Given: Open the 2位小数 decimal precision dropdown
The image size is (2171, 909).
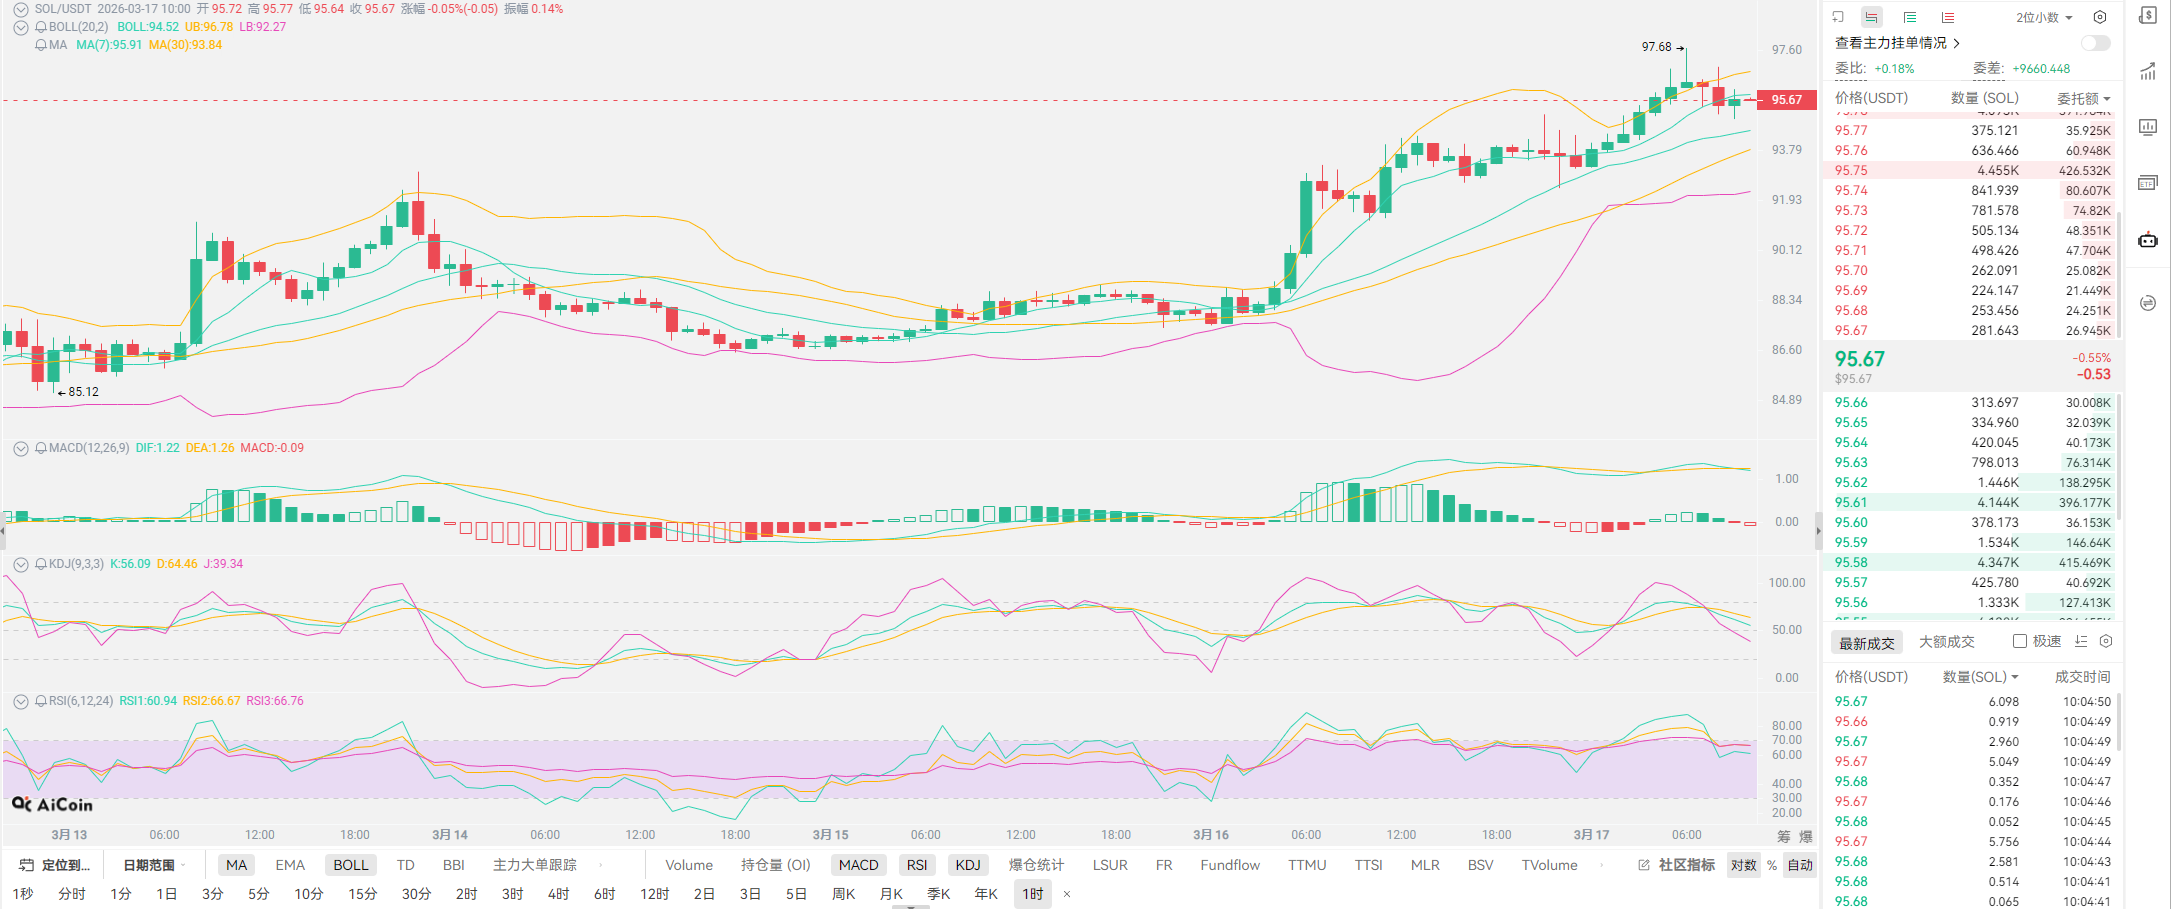Looking at the screenshot, I should tap(2044, 17).
